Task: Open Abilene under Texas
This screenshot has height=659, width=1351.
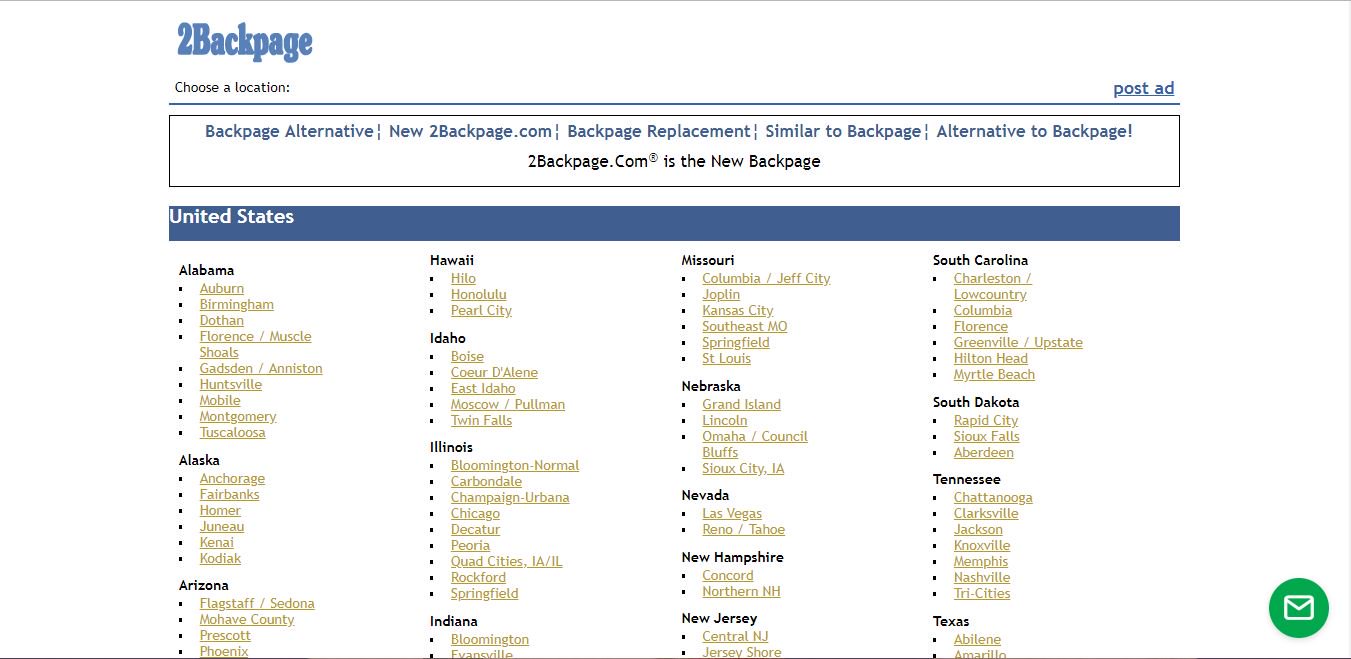Action: (977, 639)
